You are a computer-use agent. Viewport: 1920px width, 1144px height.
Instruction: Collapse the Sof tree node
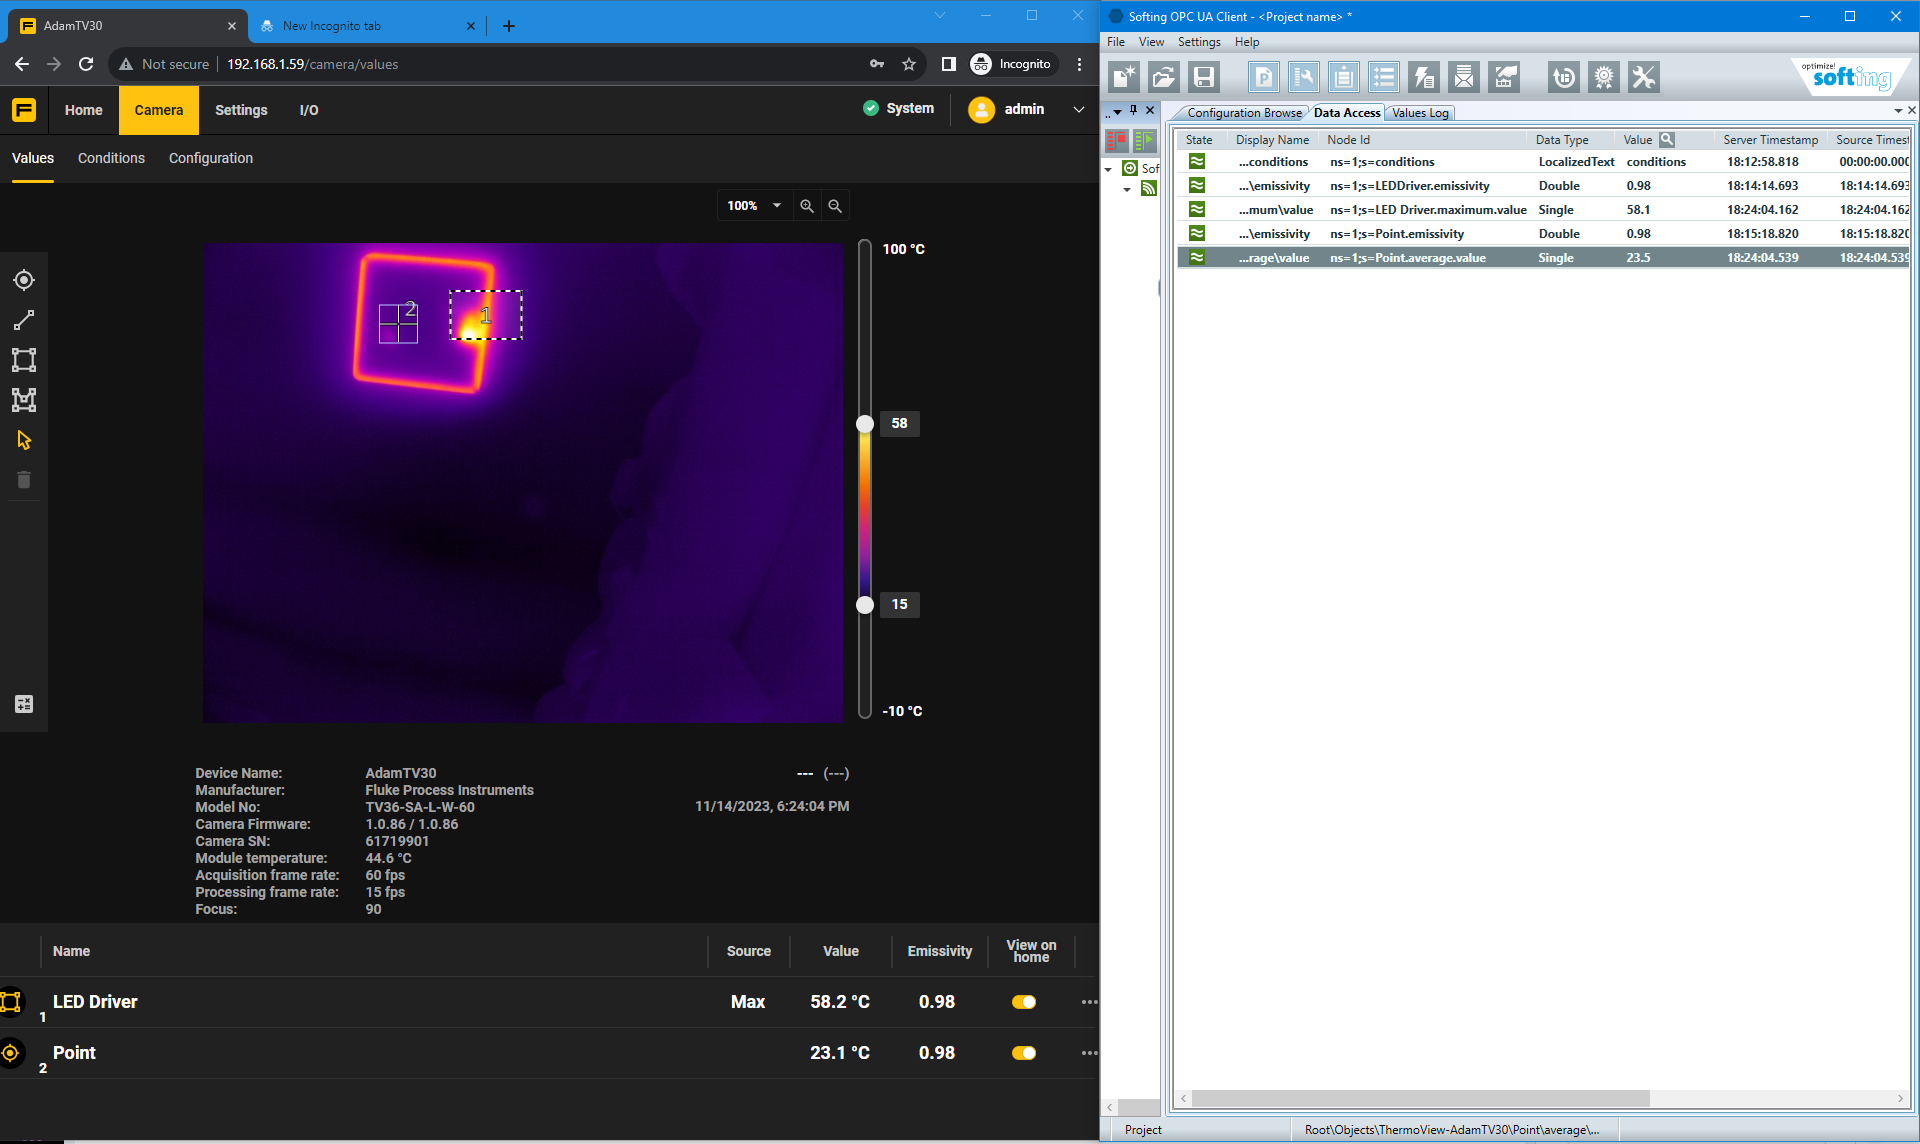coord(1109,169)
